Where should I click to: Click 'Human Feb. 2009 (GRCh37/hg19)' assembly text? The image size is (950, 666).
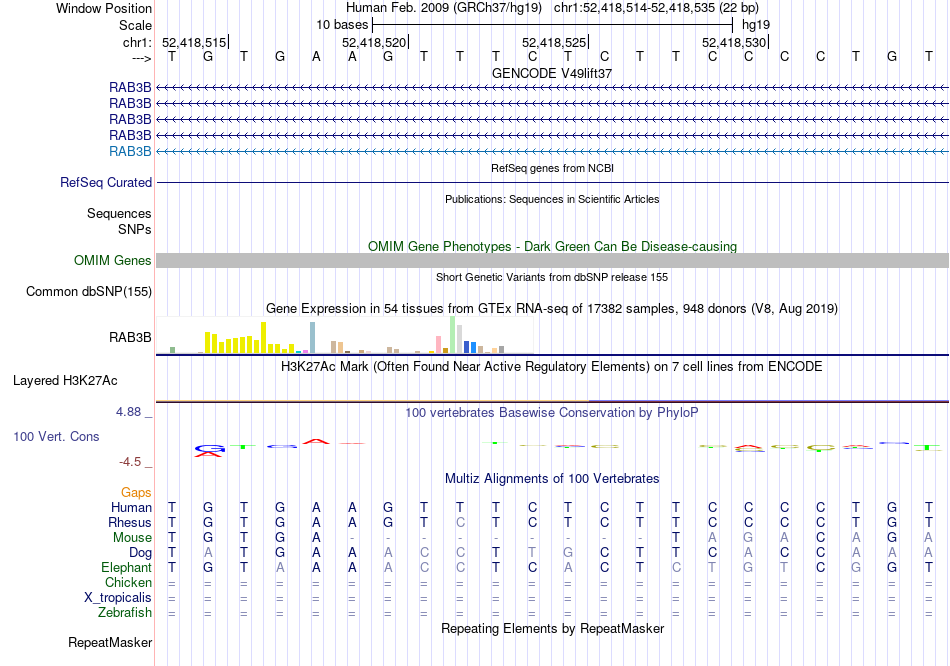(x=445, y=8)
